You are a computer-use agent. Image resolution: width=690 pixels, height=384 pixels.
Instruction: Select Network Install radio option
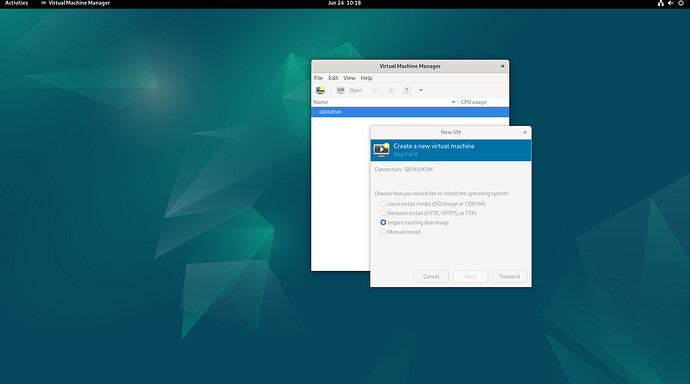[383, 213]
